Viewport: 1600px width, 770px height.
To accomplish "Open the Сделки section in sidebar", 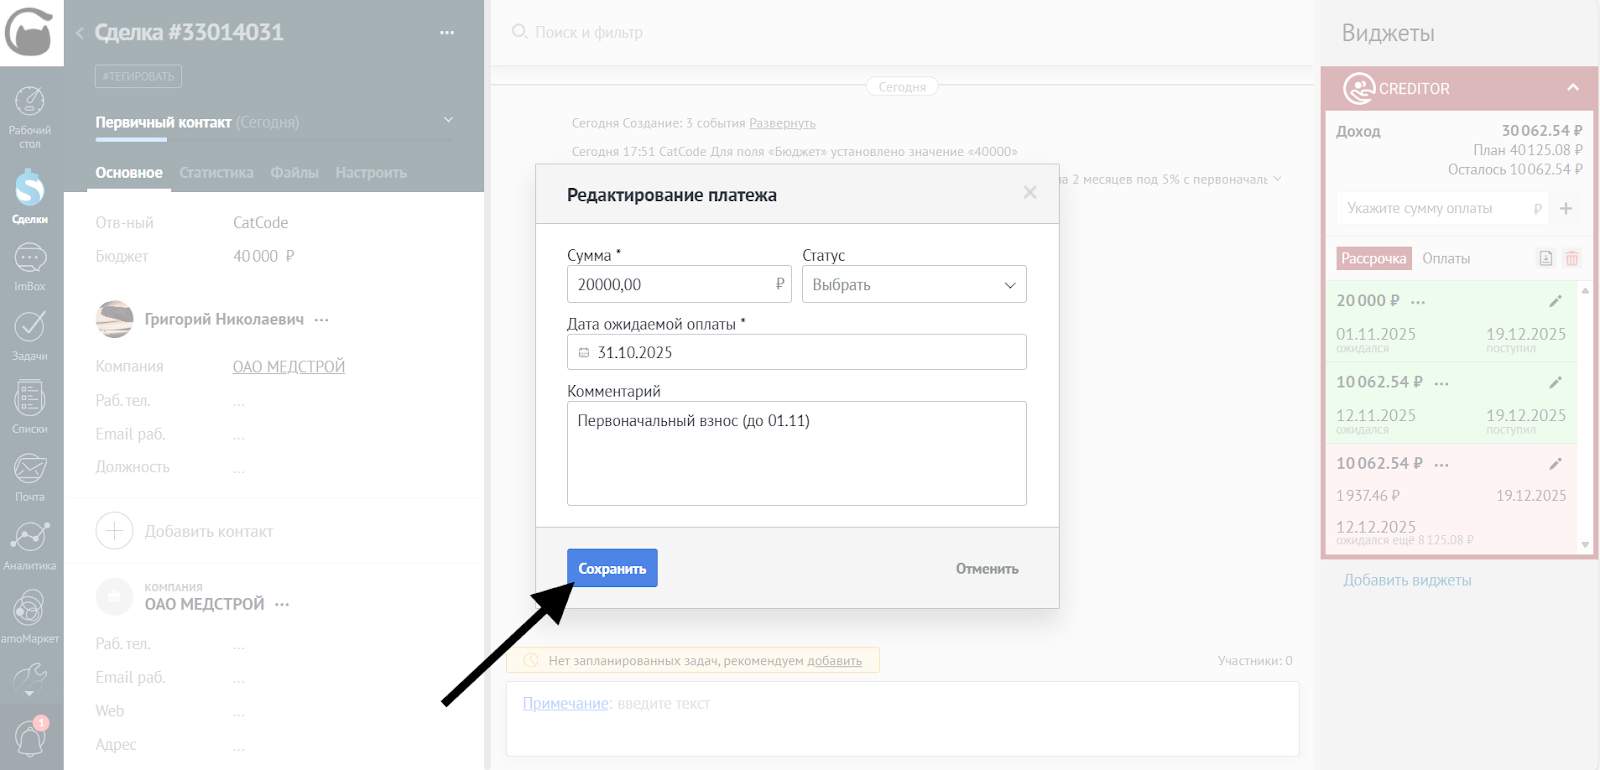I will tap(30, 195).
